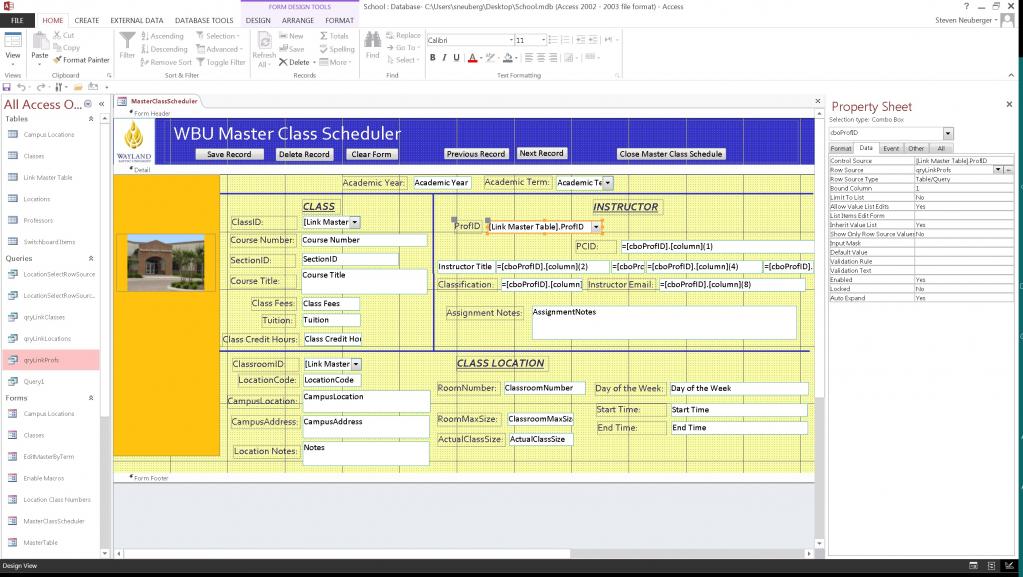1023x577 pixels.
Task: Click the align left icon
Action: (528, 57)
